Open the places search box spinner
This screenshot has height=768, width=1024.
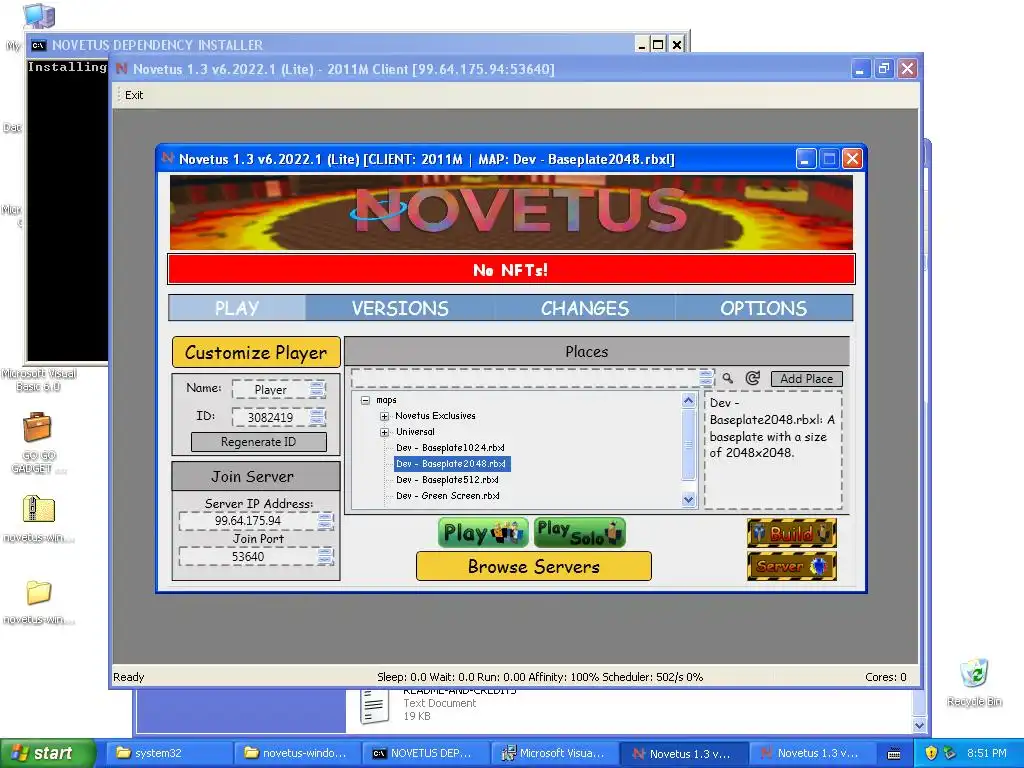(x=706, y=378)
